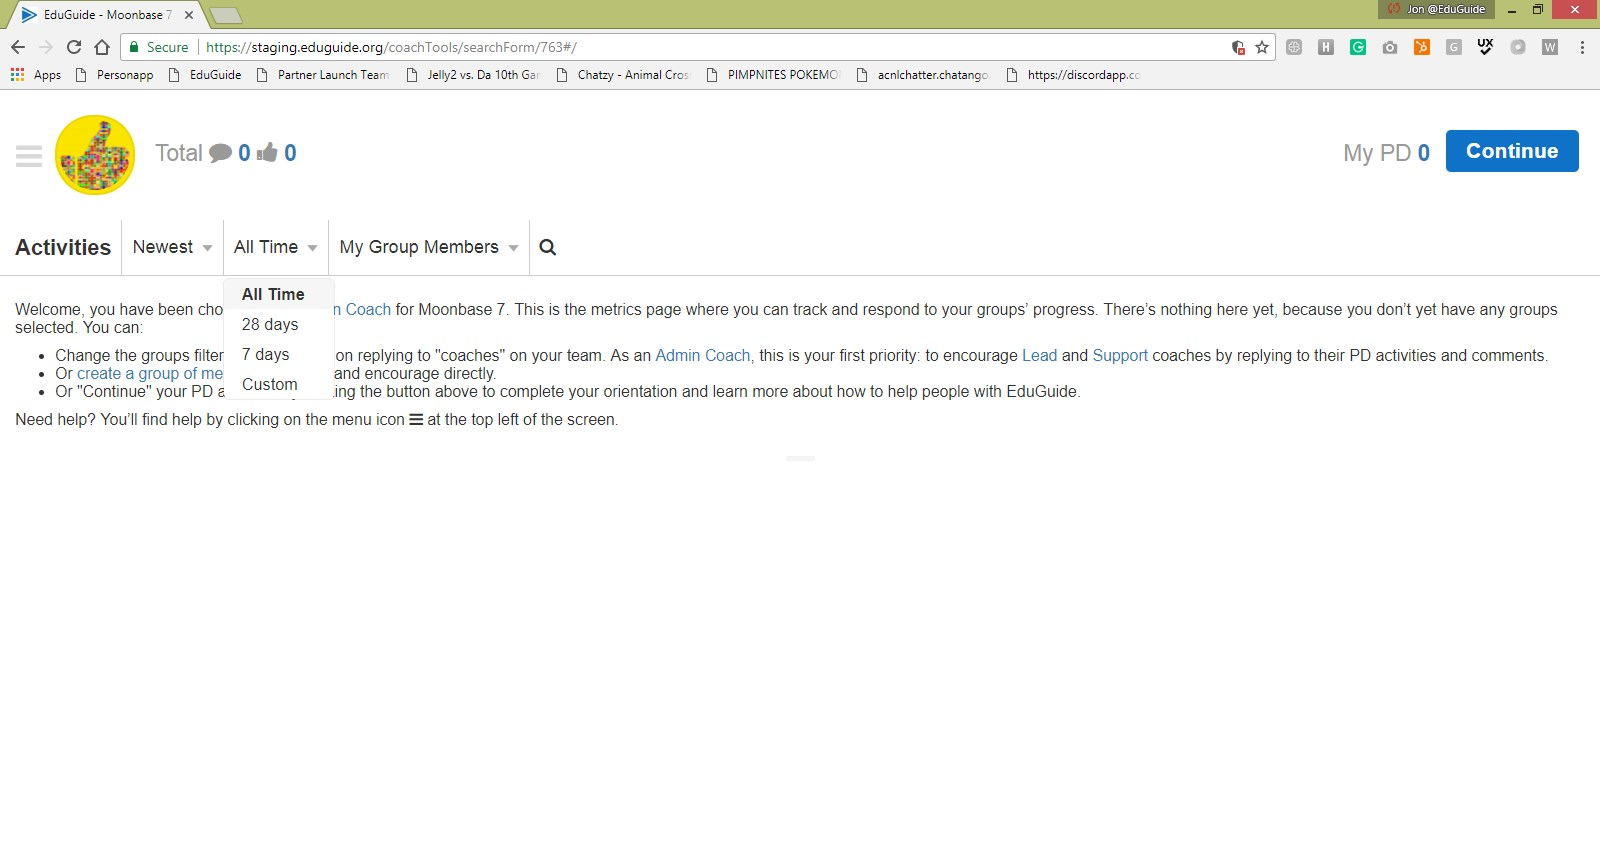The width and height of the screenshot is (1600, 860).
Task: Reload the page
Action: tap(74, 47)
